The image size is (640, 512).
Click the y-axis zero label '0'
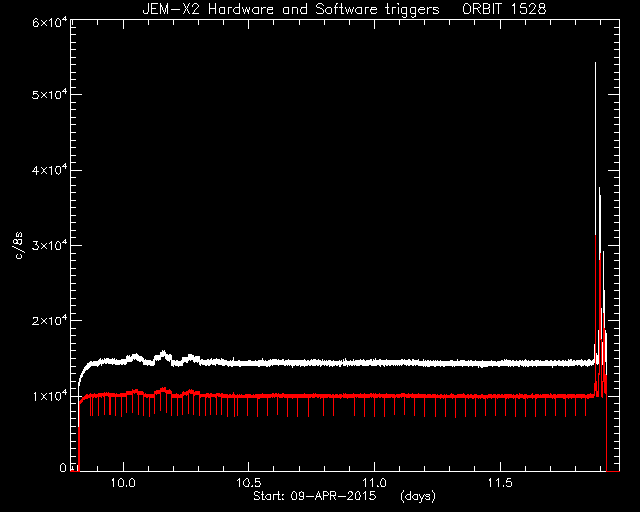pyautogui.click(x=63, y=467)
